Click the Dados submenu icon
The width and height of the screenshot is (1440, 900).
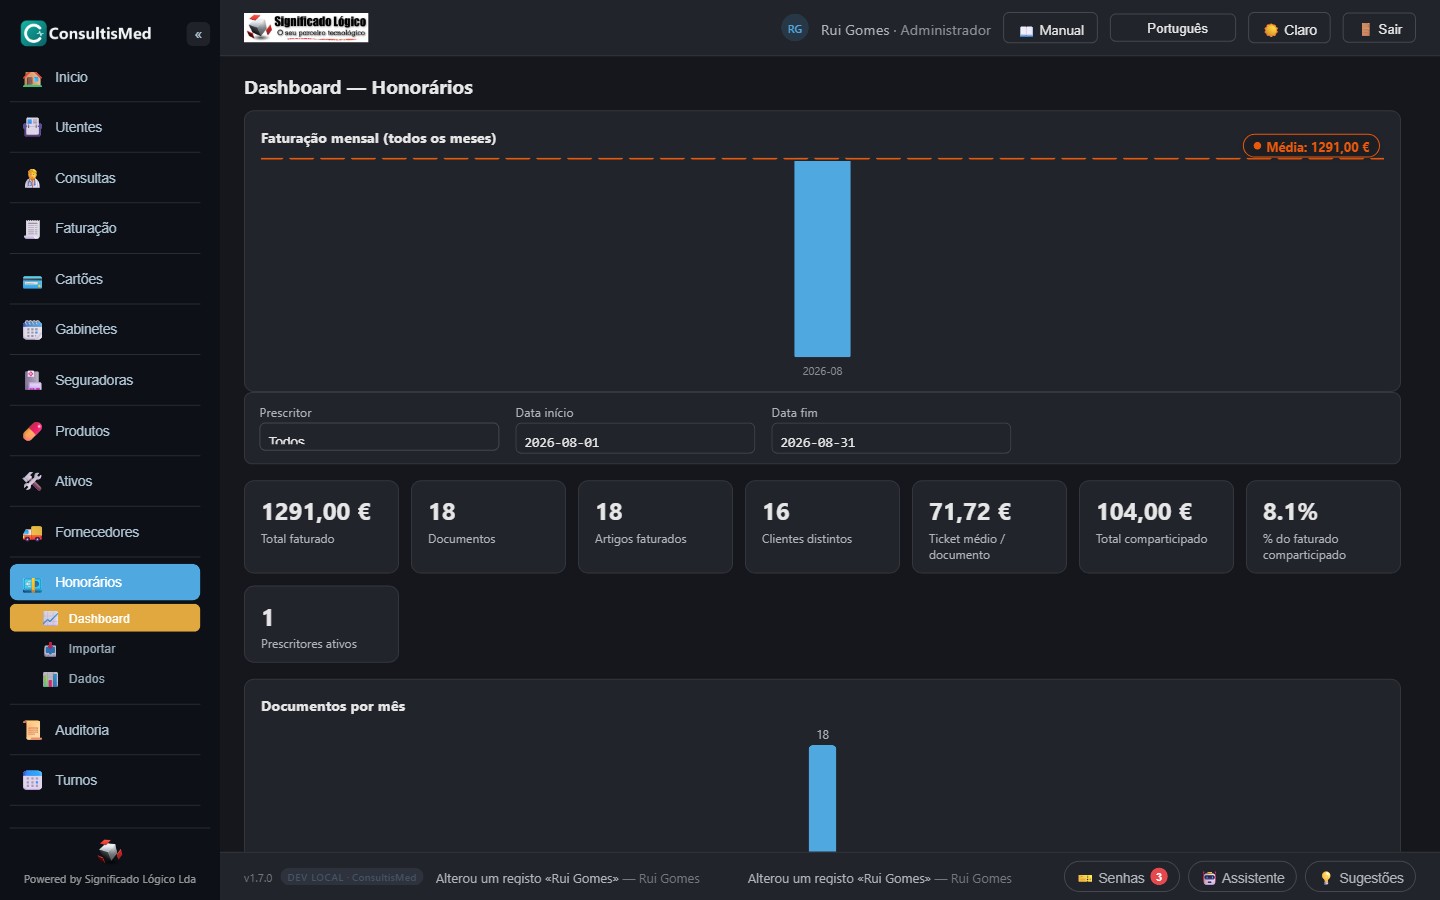coord(50,679)
